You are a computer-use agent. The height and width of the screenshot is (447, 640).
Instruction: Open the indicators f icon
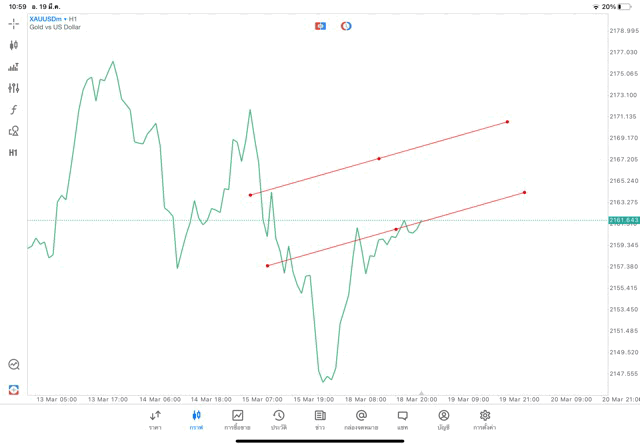click(13, 109)
